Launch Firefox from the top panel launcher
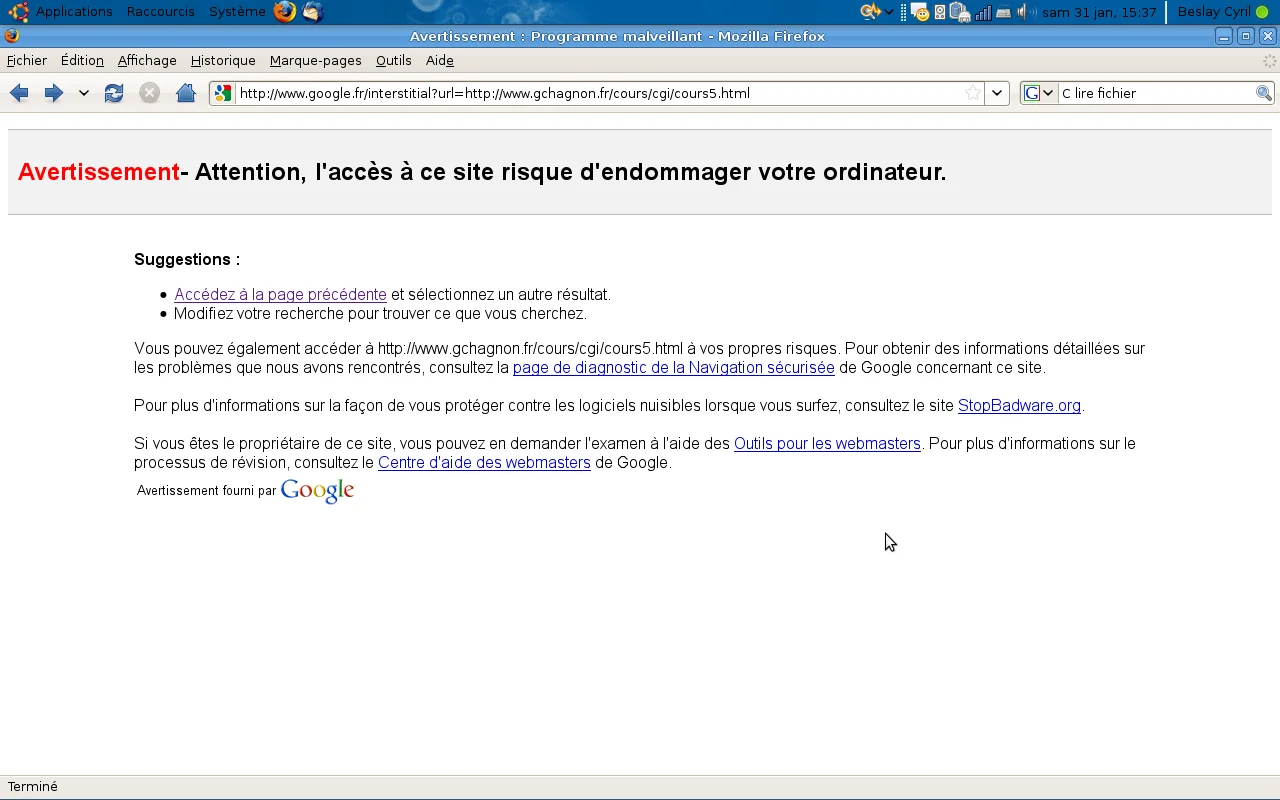The height and width of the screenshot is (800, 1280). coord(285,12)
